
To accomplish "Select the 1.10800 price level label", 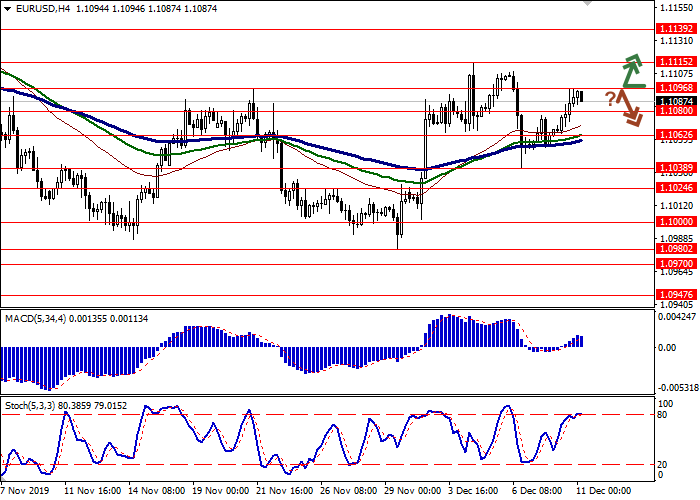I will pyautogui.click(x=676, y=111).
